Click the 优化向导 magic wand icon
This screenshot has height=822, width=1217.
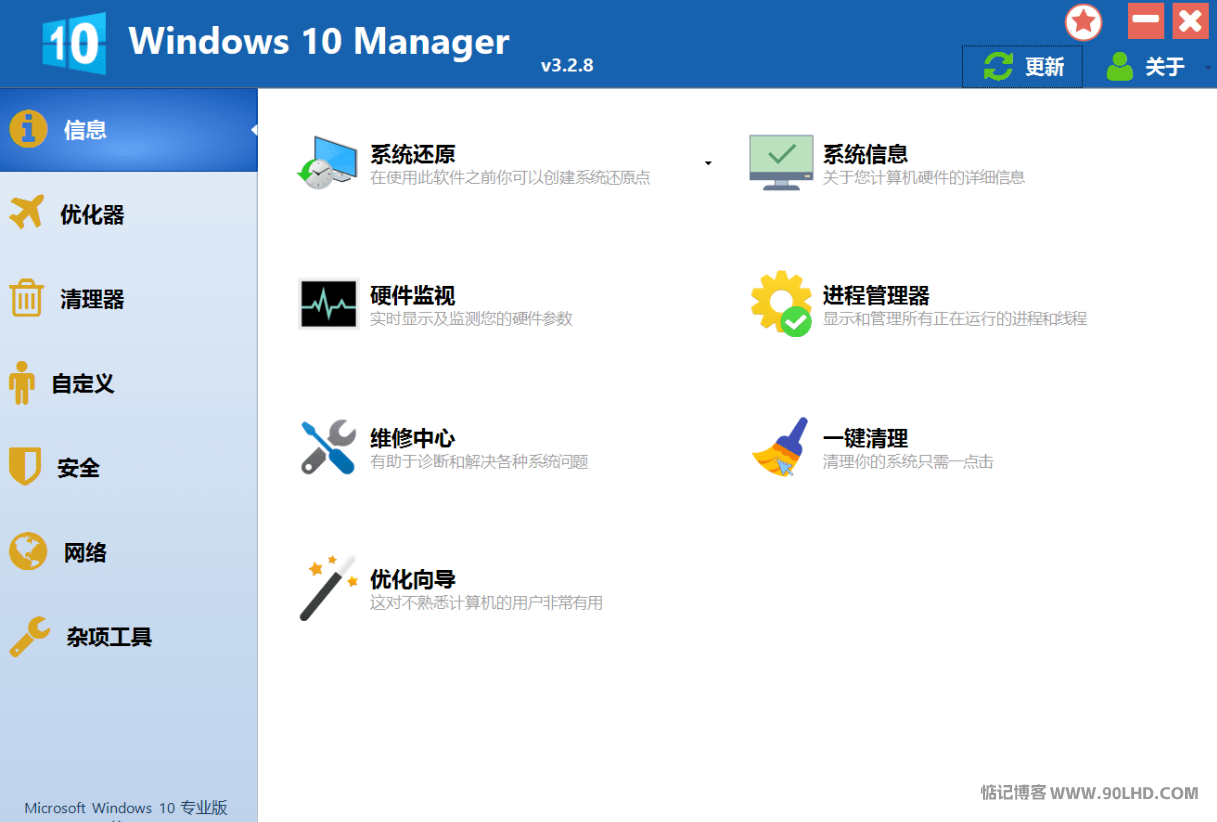(x=328, y=588)
